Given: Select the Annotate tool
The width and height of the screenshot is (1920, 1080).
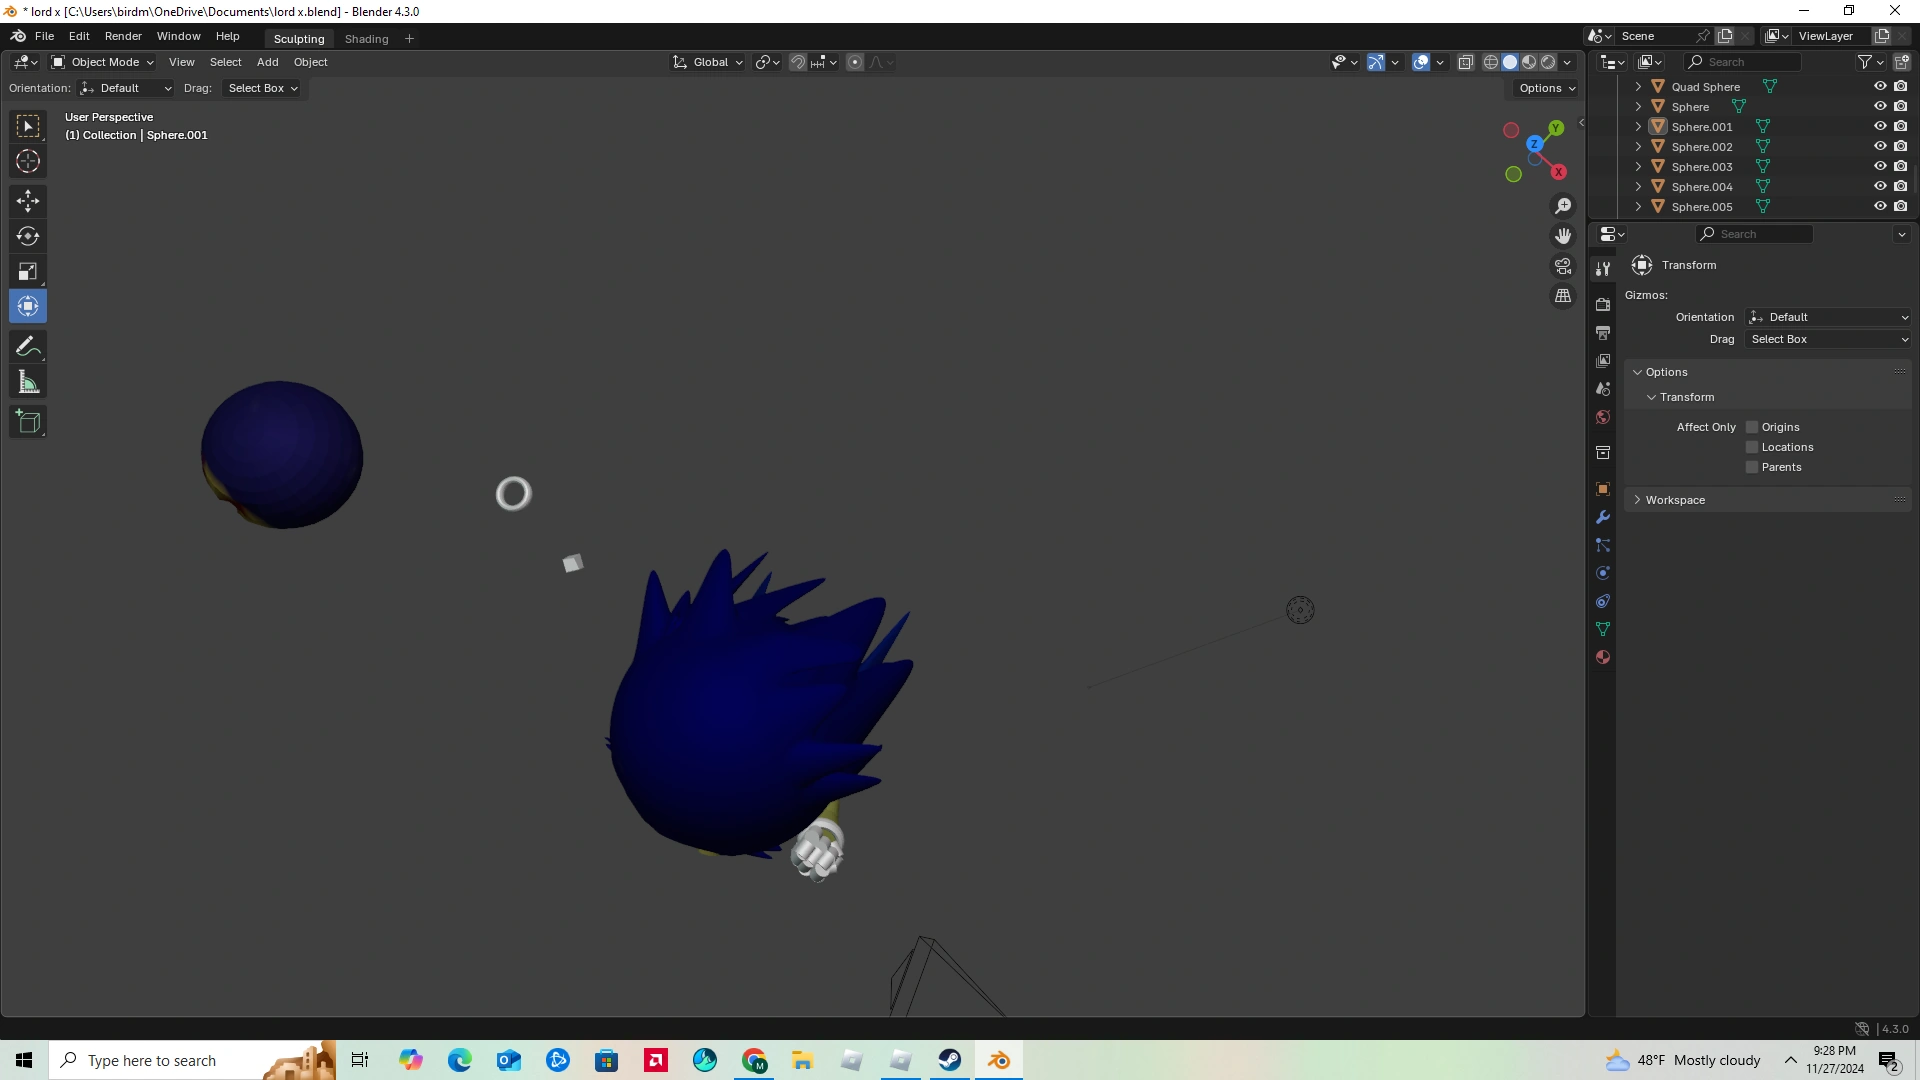Looking at the screenshot, I should [x=28, y=347].
